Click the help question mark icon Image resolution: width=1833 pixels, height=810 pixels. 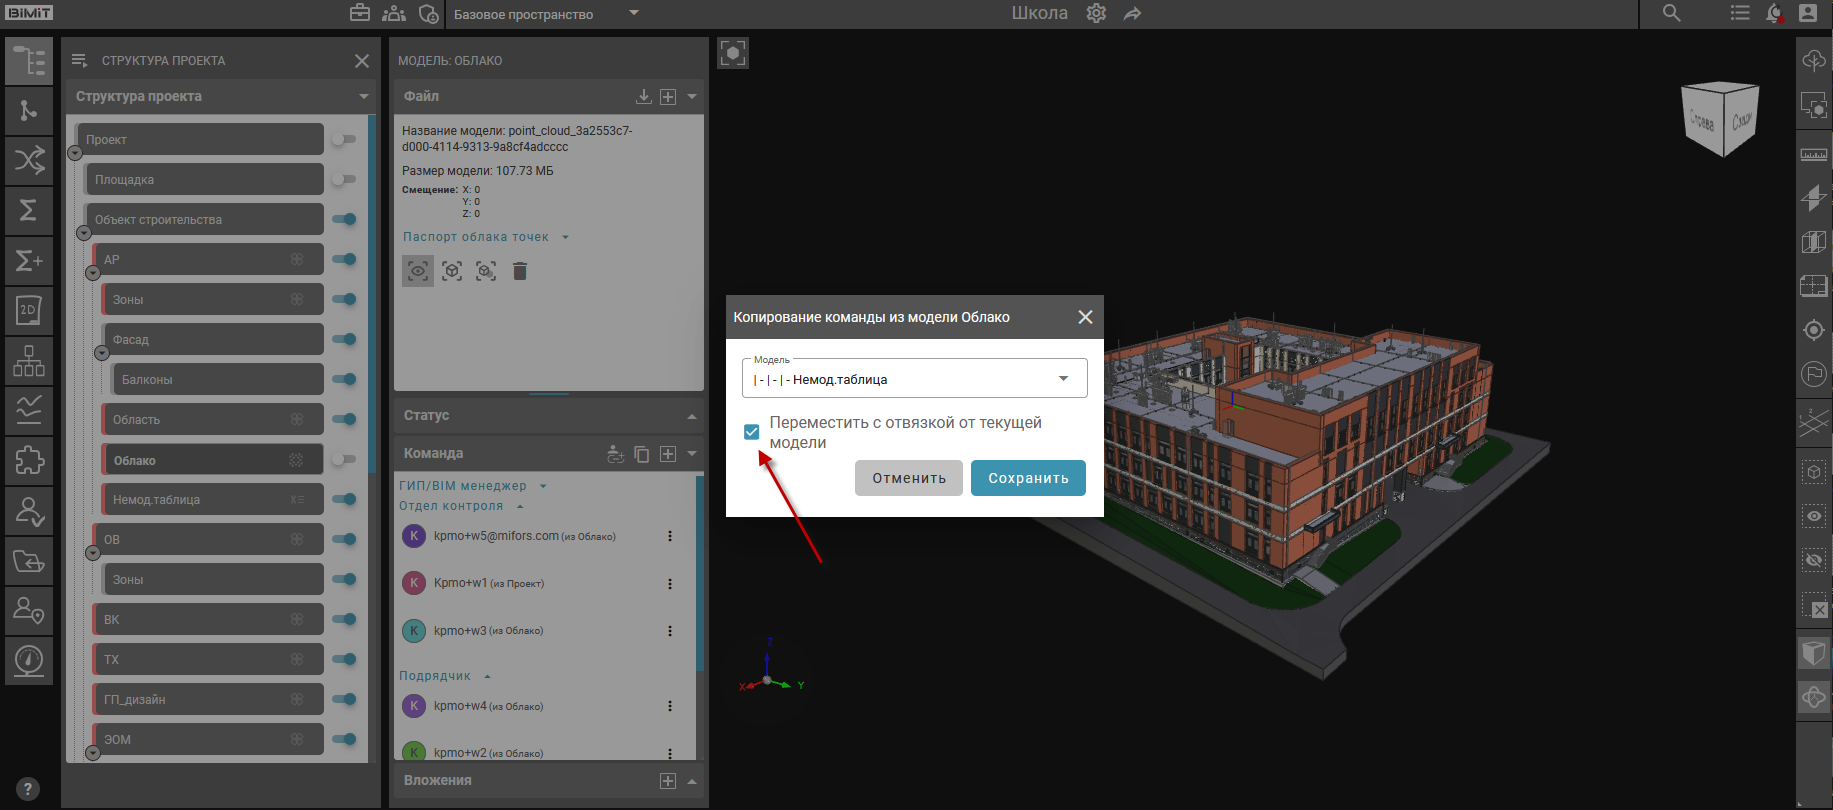pos(28,788)
